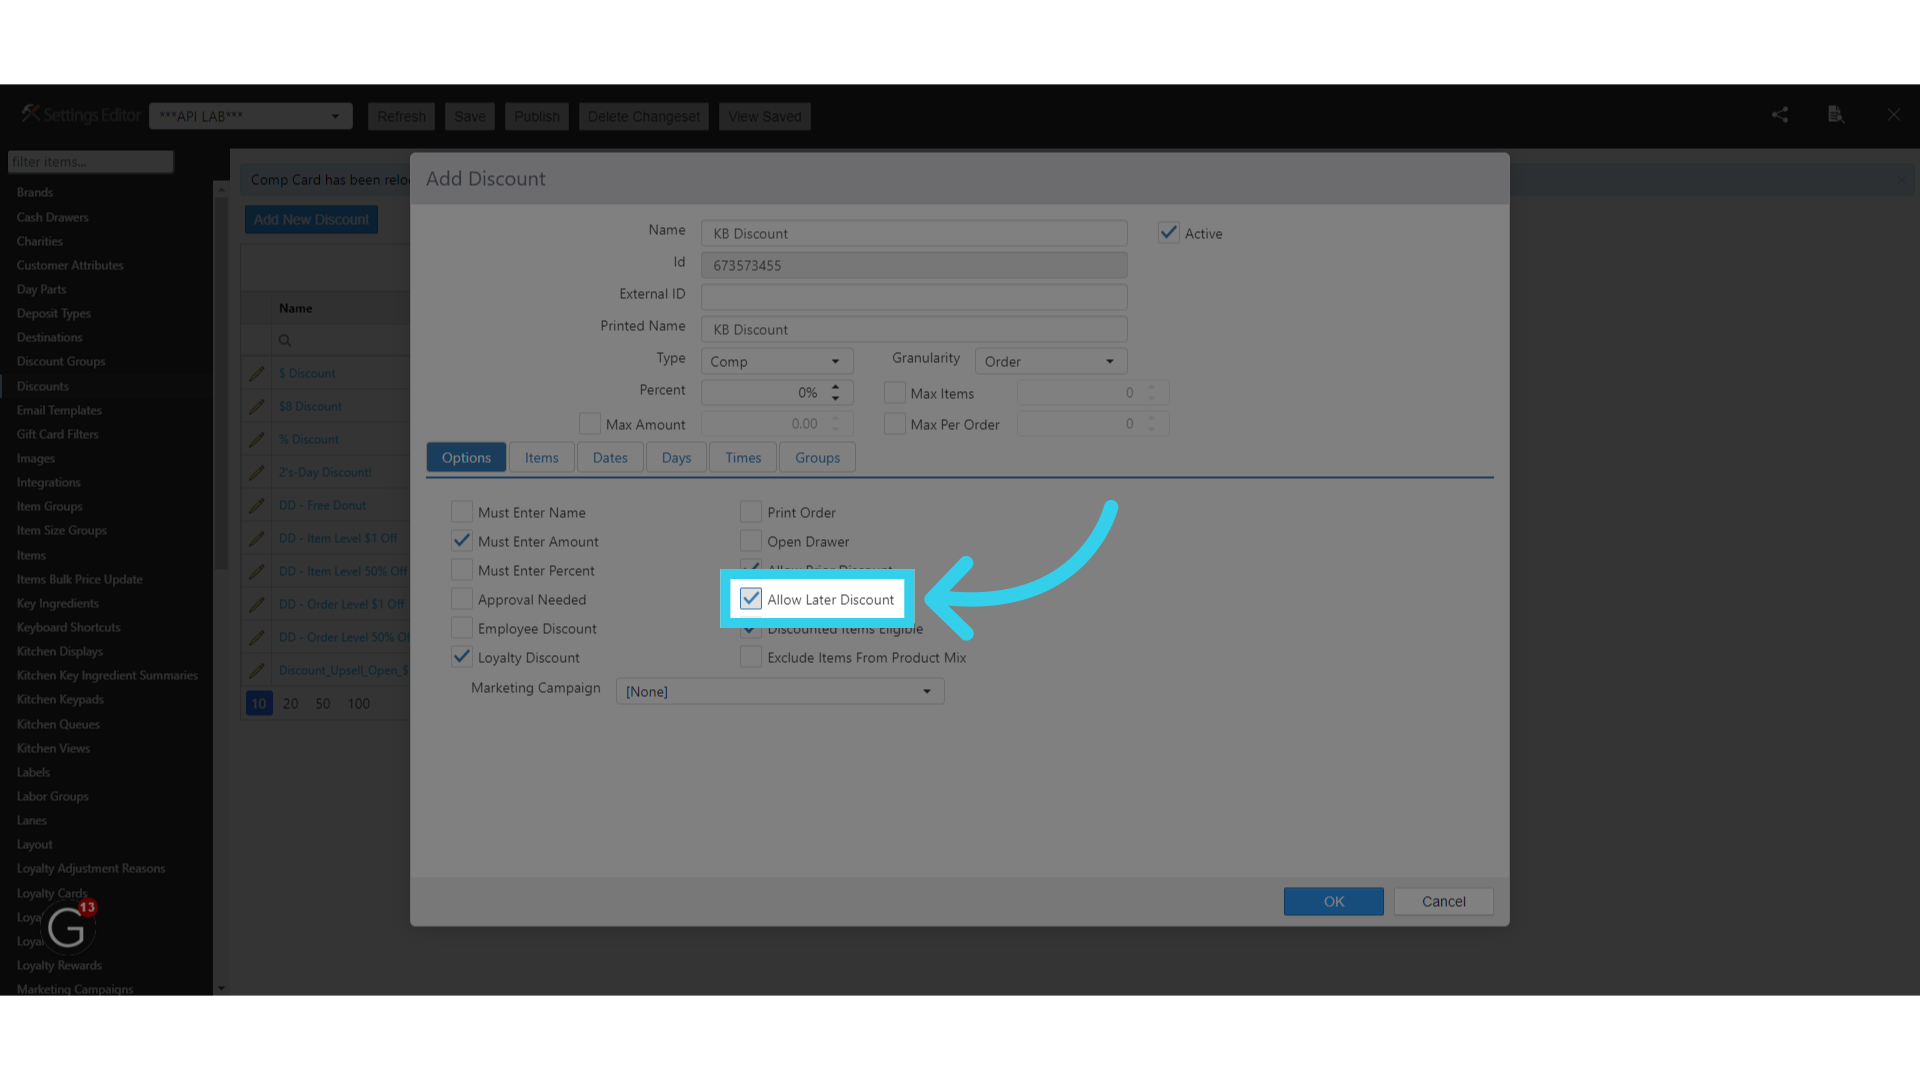The width and height of the screenshot is (1920, 1080).
Task: Click the edit pencil for $ Discount row
Action: [x=257, y=373]
